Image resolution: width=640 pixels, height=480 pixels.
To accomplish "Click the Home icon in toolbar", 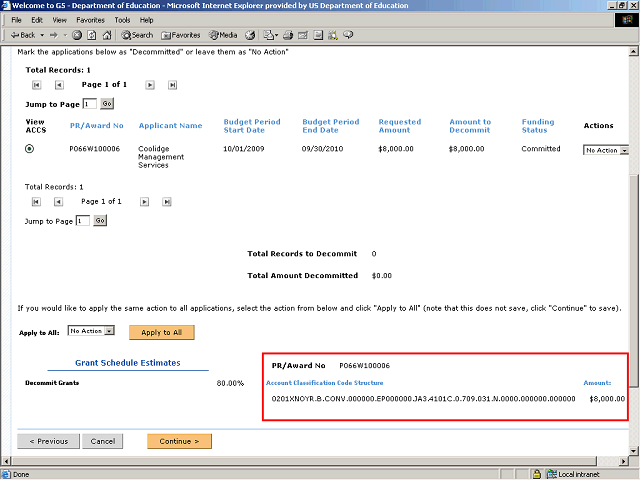I will pyautogui.click(x=106, y=35).
